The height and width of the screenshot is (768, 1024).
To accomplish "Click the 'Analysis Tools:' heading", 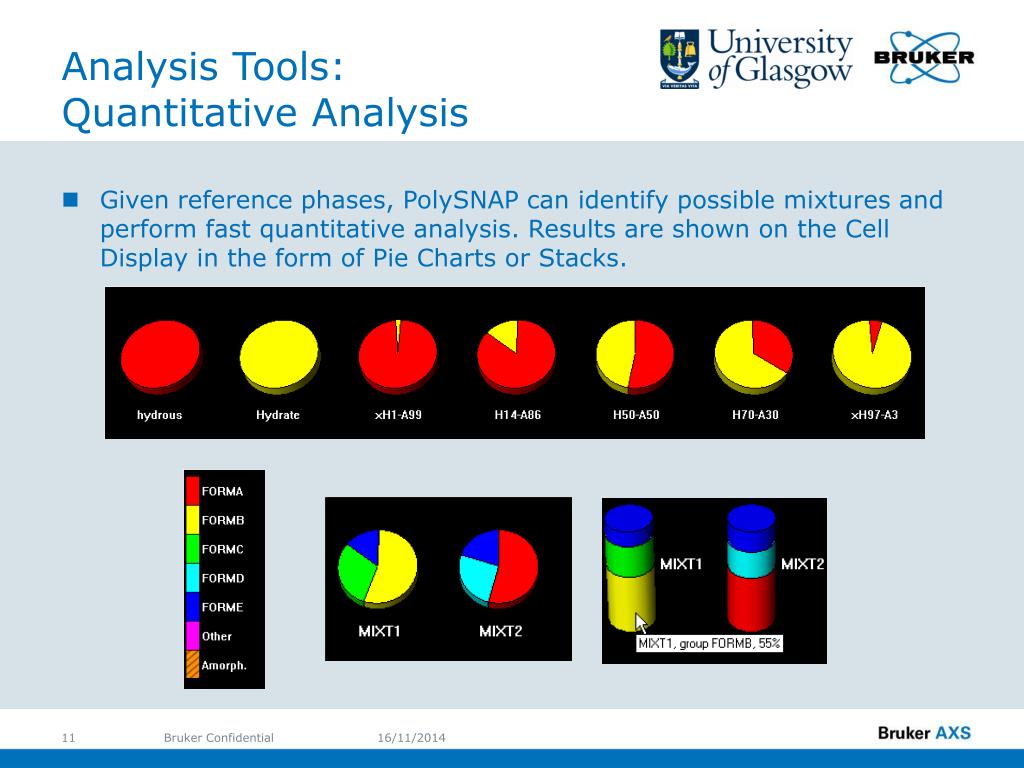I will pyautogui.click(x=203, y=66).
